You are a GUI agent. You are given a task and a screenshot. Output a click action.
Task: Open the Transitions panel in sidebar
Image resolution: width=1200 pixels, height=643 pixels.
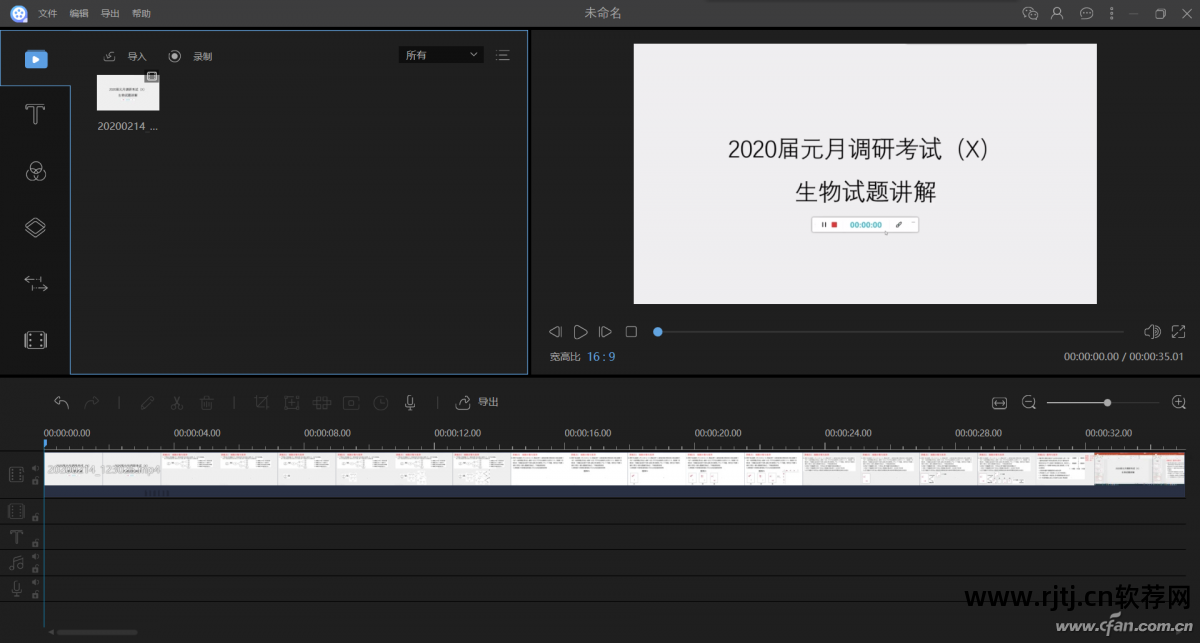point(35,284)
